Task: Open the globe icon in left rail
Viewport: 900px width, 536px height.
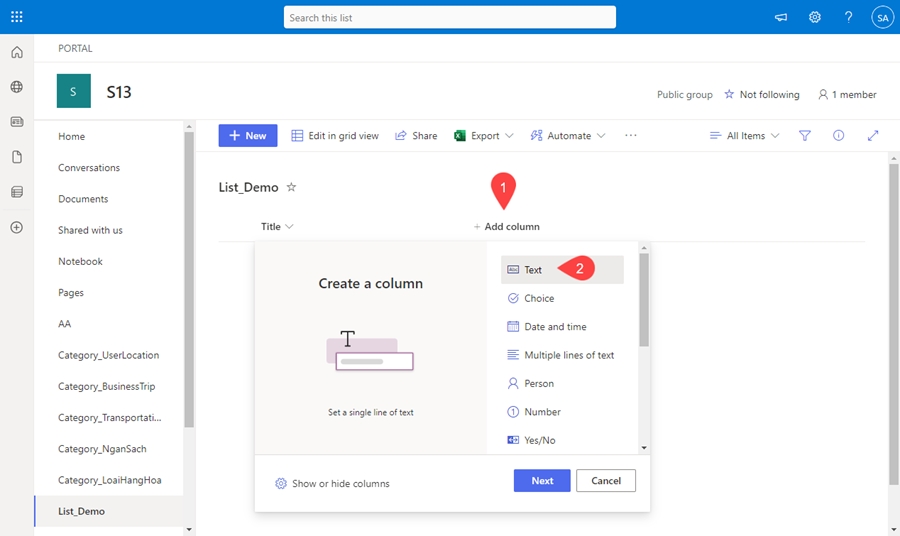Action: coord(16,87)
